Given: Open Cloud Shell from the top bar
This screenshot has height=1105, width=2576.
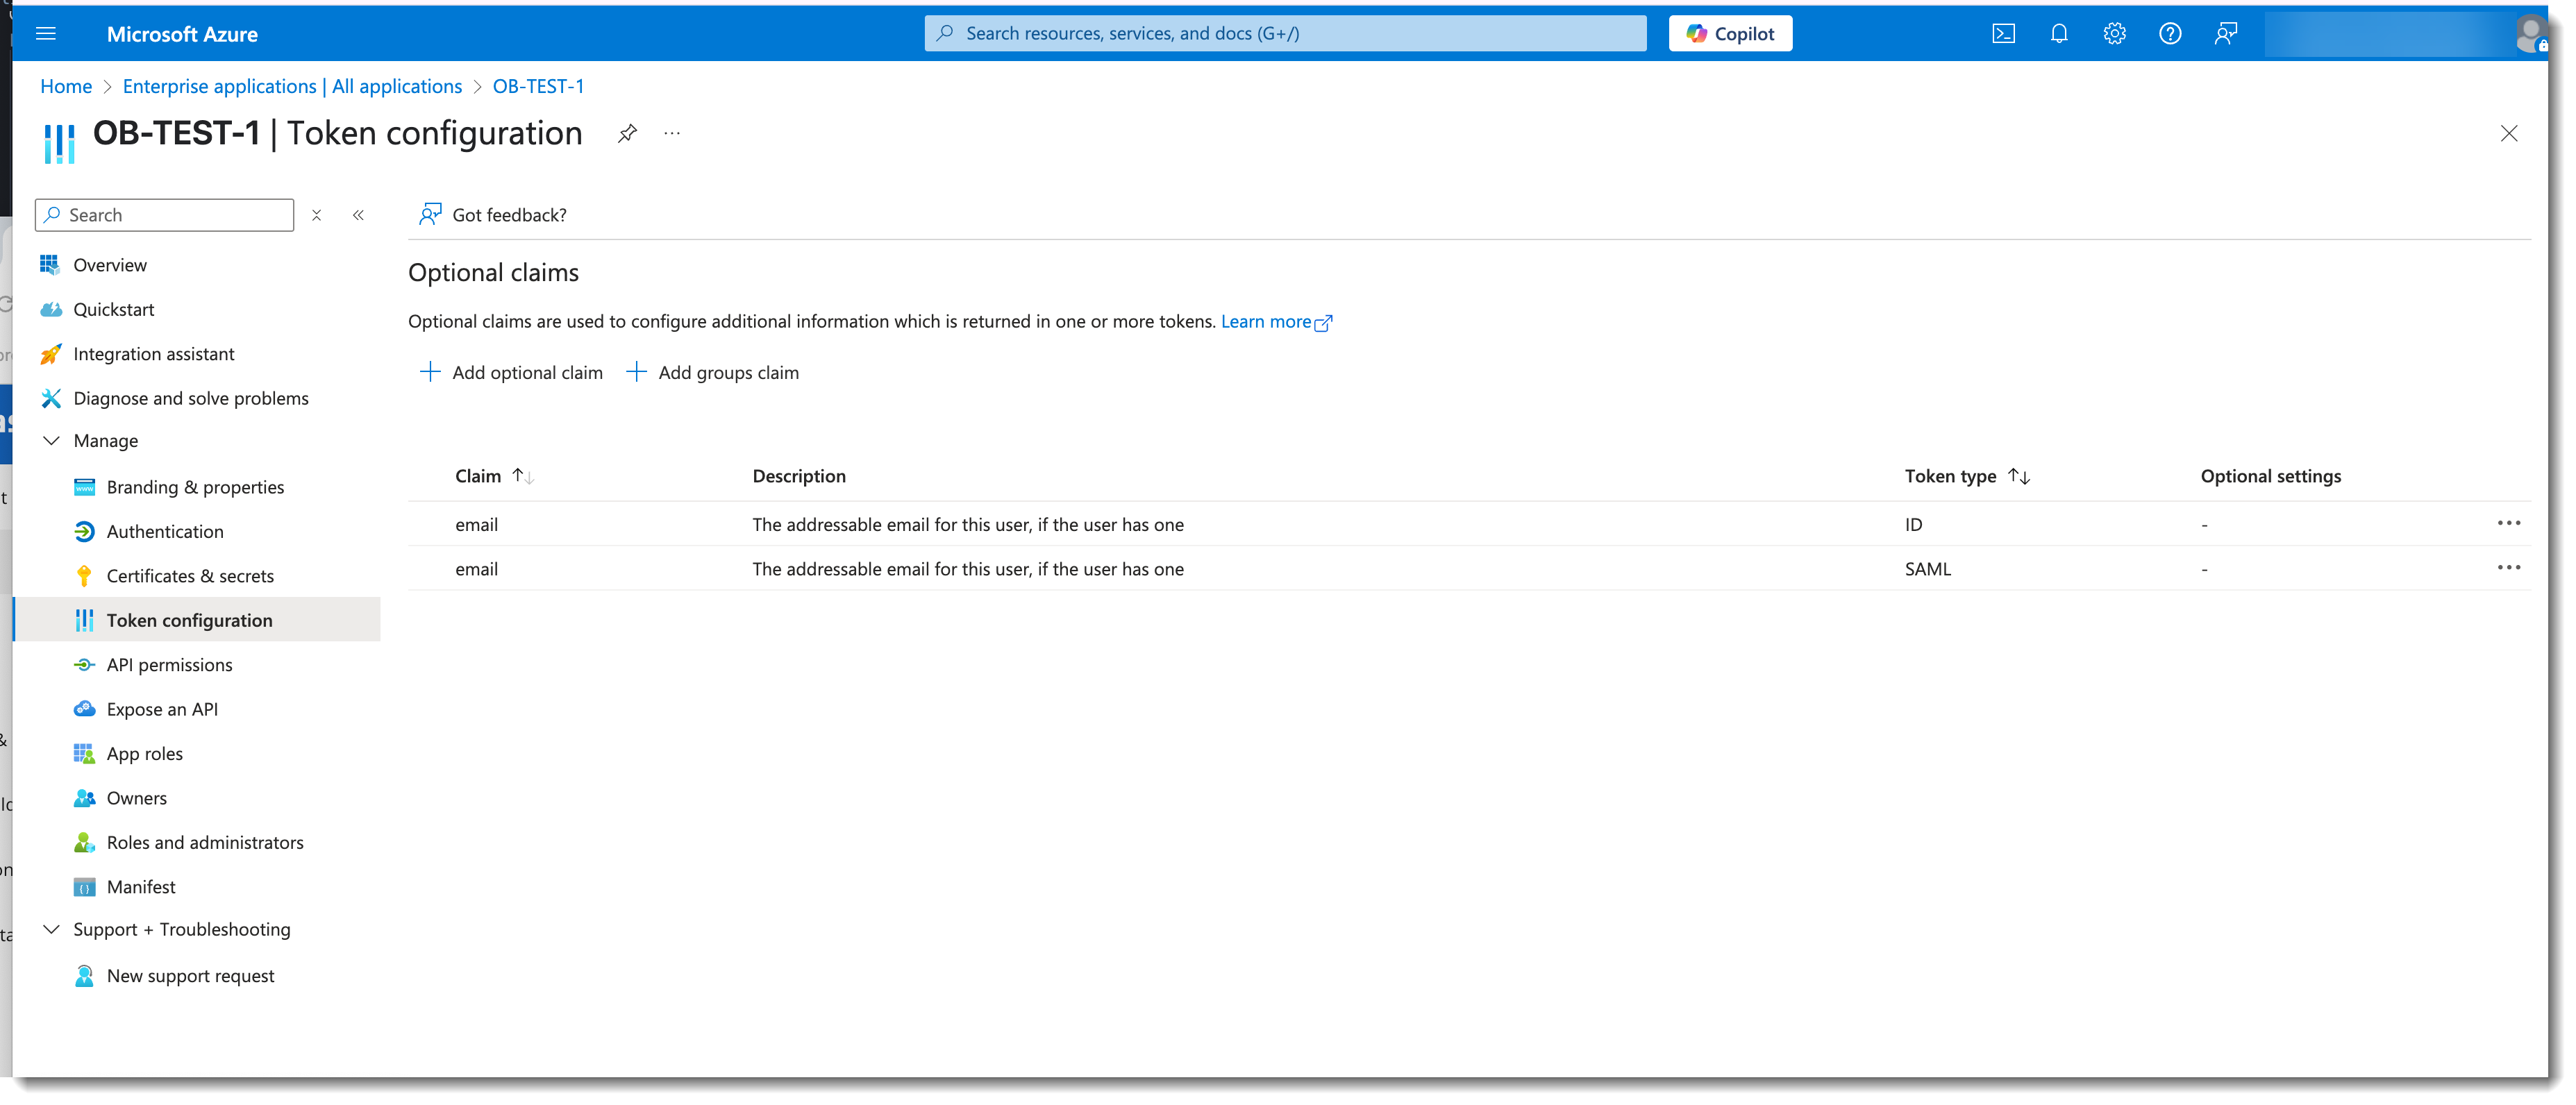Looking at the screenshot, I should tap(2003, 34).
